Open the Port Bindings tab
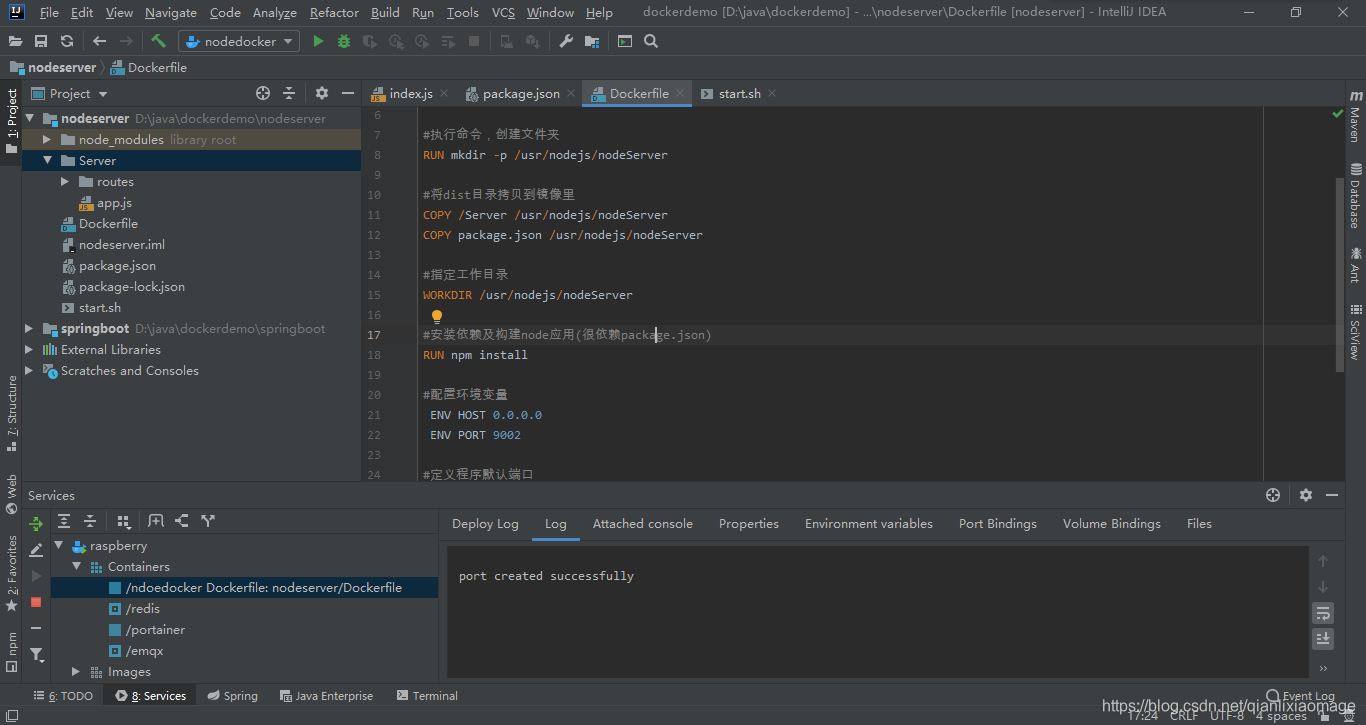The height and width of the screenshot is (725, 1366). [x=997, y=523]
